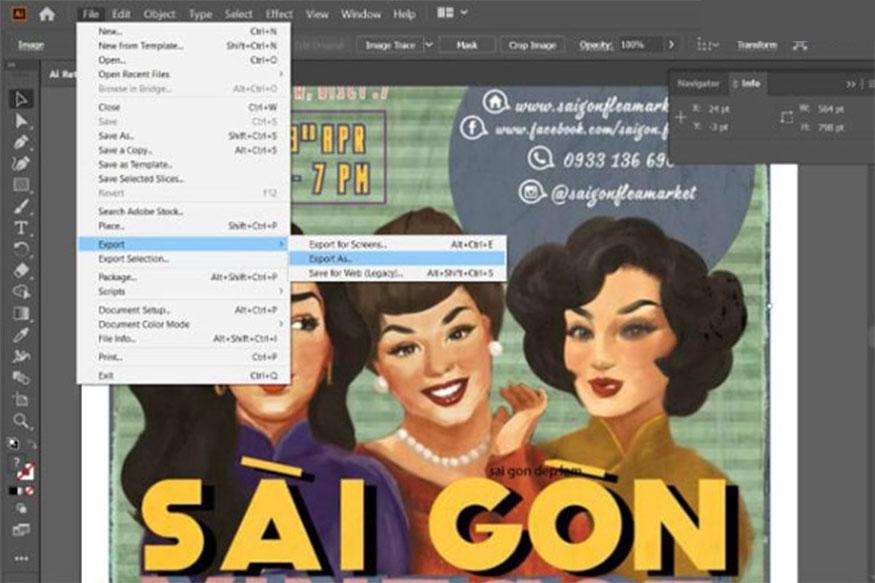Choose Save a Copy
The height and width of the screenshot is (583, 875).
click(183, 150)
